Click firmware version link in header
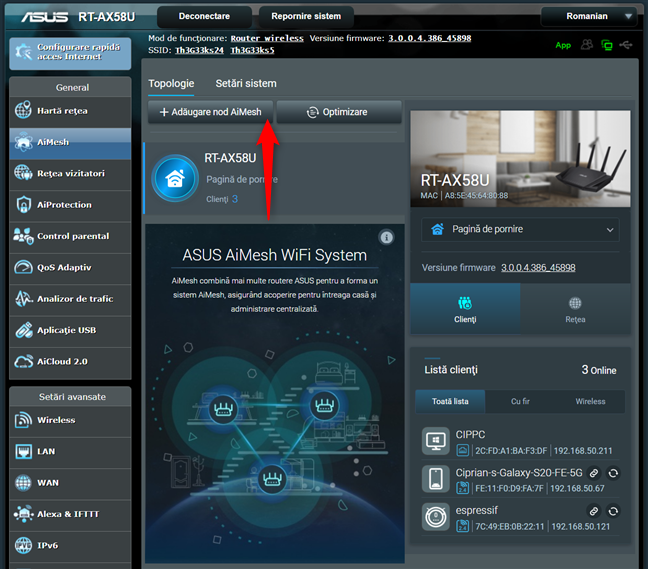Image resolution: width=648 pixels, height=569 pixels. 429,38
